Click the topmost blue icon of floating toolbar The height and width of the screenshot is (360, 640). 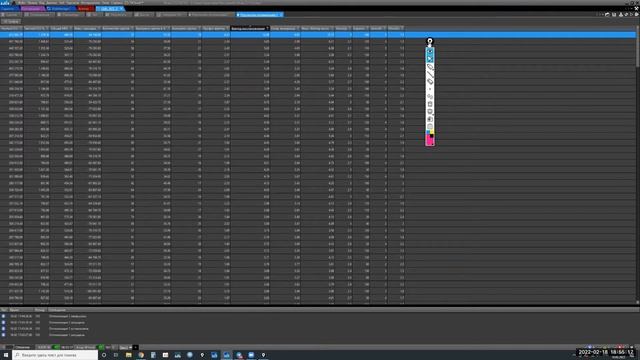coord(430,52)
